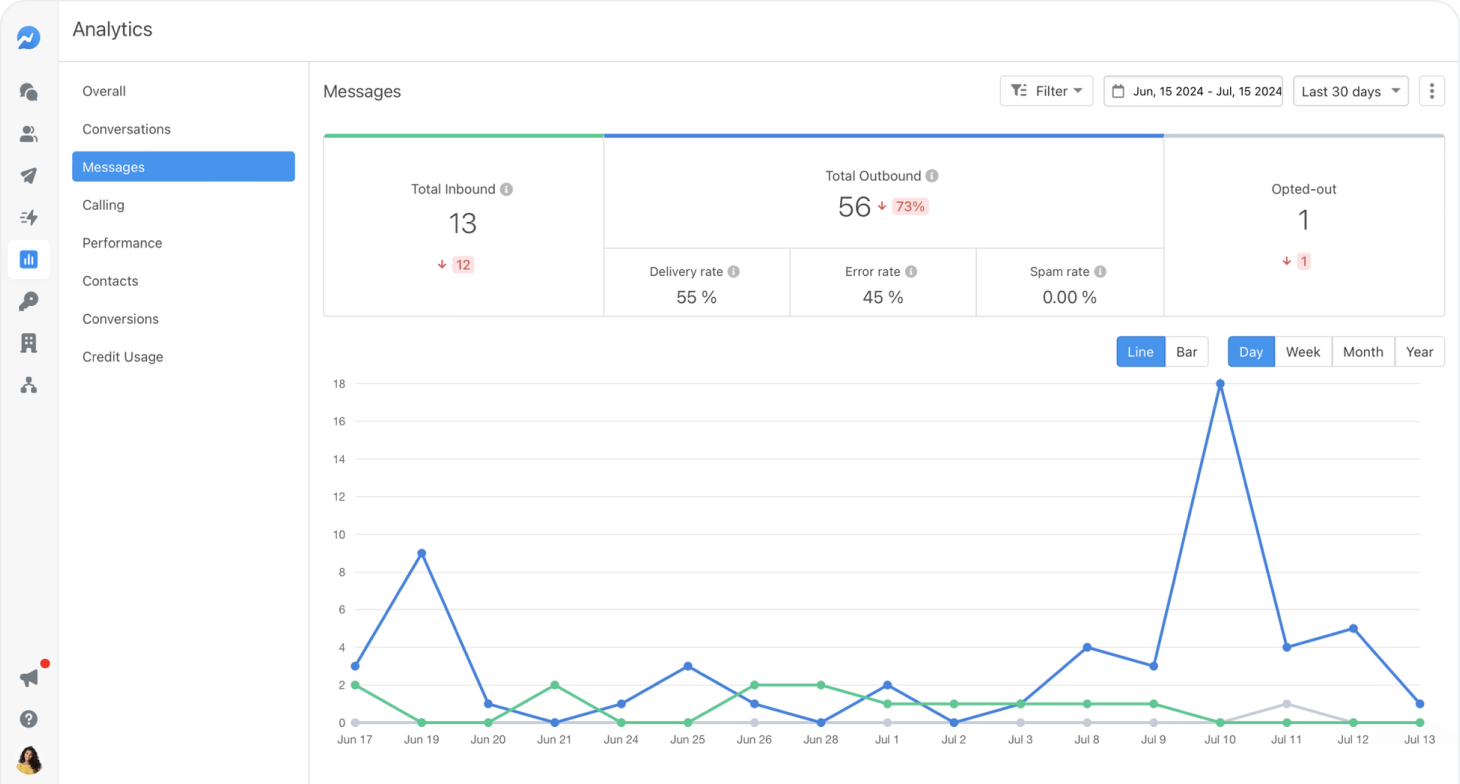Click the gray Jul 11 data point
This screenshot has height=784, width=1460.
tap(1287, 704)
